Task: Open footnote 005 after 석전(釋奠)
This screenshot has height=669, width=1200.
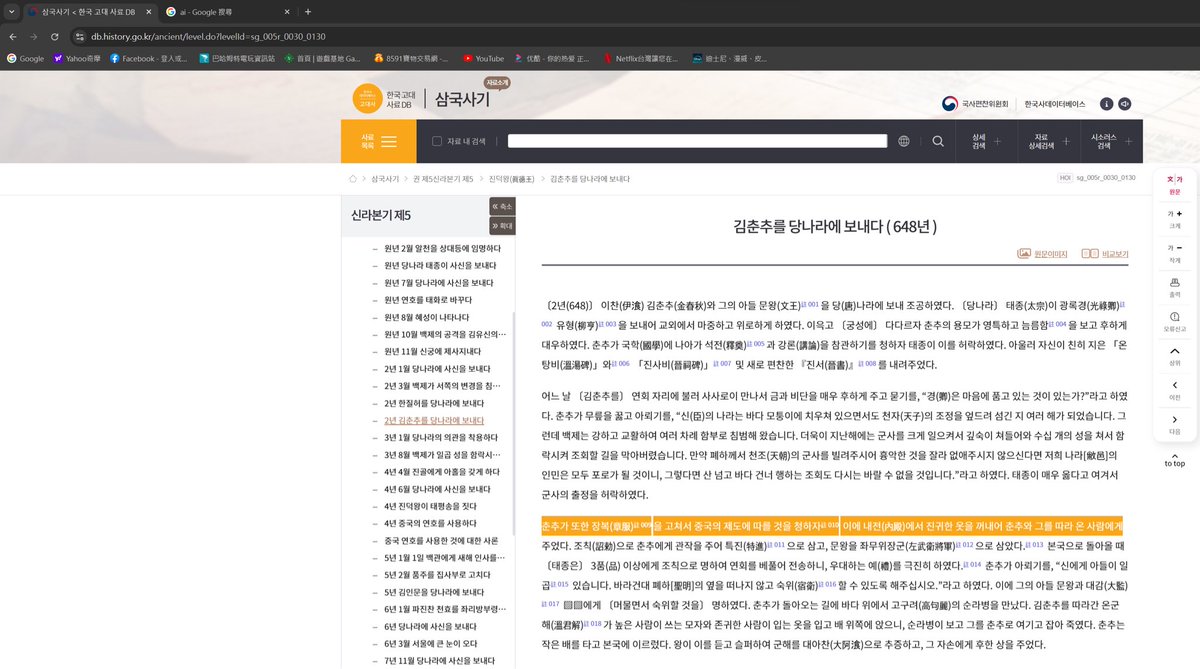Action: [758, 343]
